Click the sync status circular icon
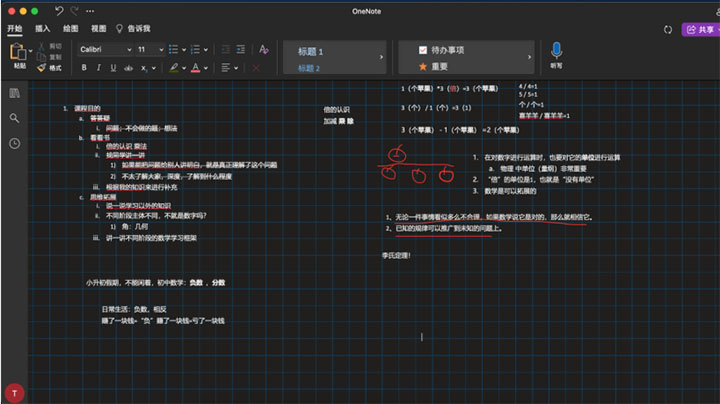The height and width of the screenshot is (404, 720). coord(666,30)
